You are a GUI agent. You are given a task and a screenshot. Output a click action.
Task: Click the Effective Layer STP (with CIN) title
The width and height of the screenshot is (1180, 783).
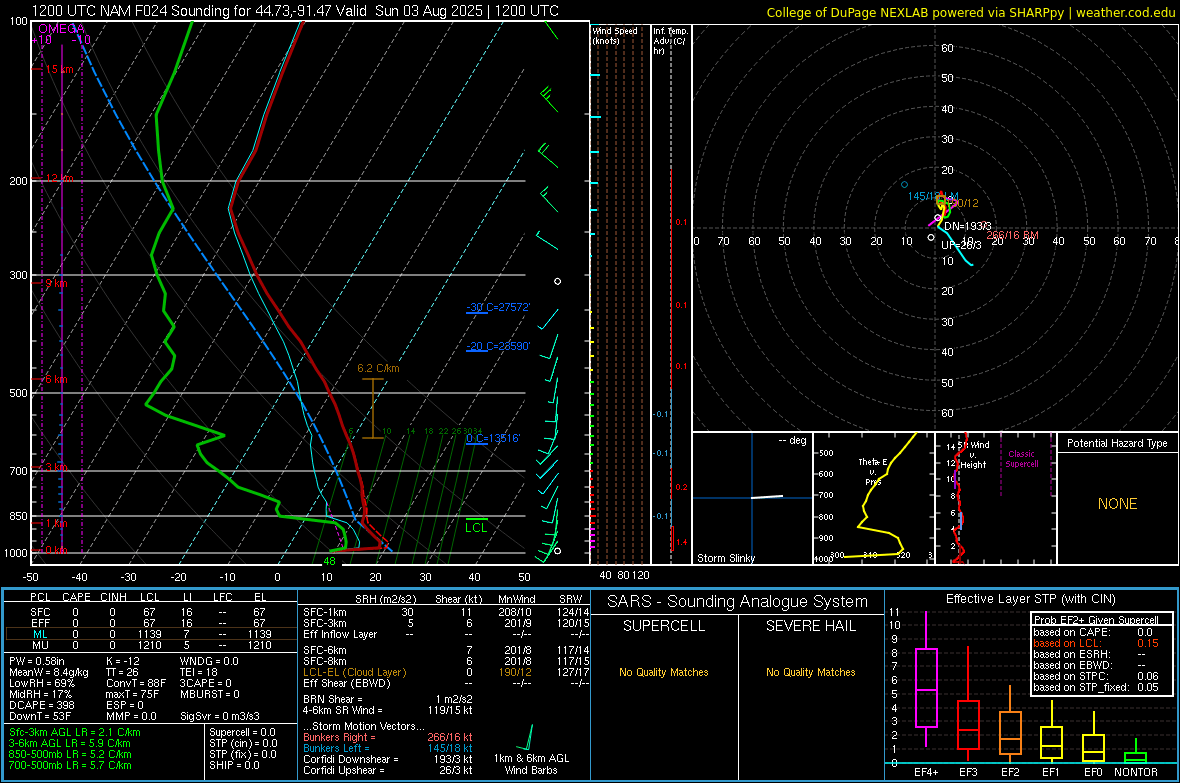(x=1030, y=599)
